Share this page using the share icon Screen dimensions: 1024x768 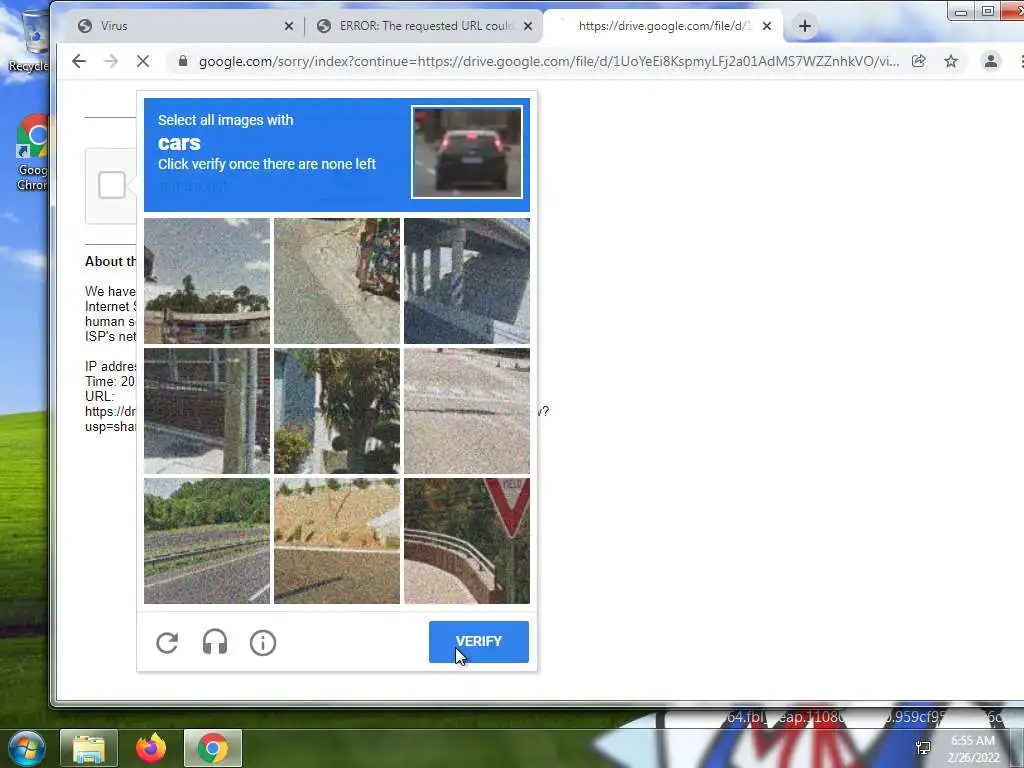(919, 61)
